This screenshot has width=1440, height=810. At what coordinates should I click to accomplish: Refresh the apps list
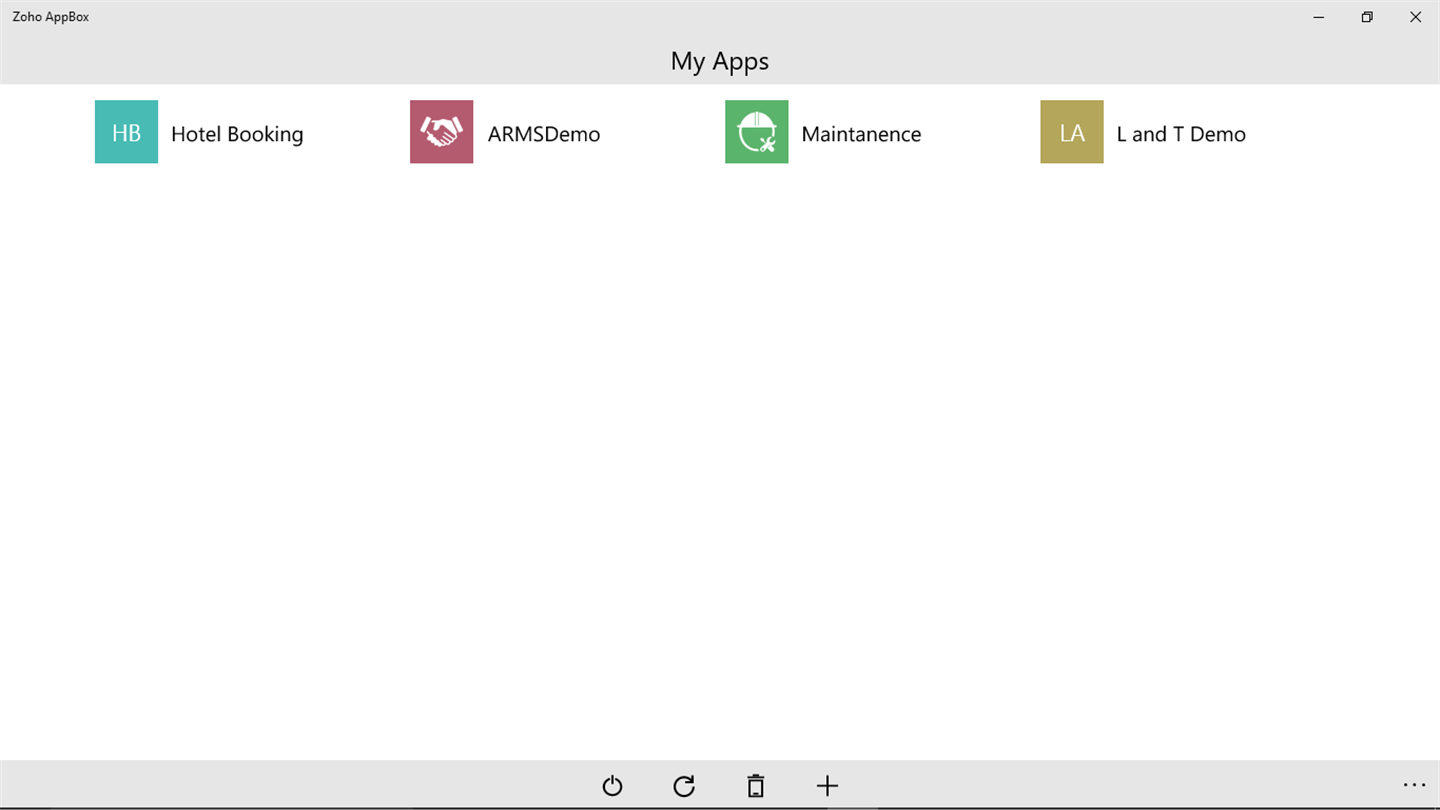tap(684, 786)
